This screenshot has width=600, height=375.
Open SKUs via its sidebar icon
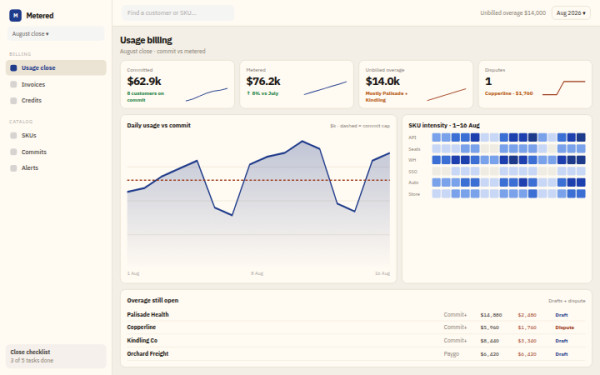click(13, 135)
